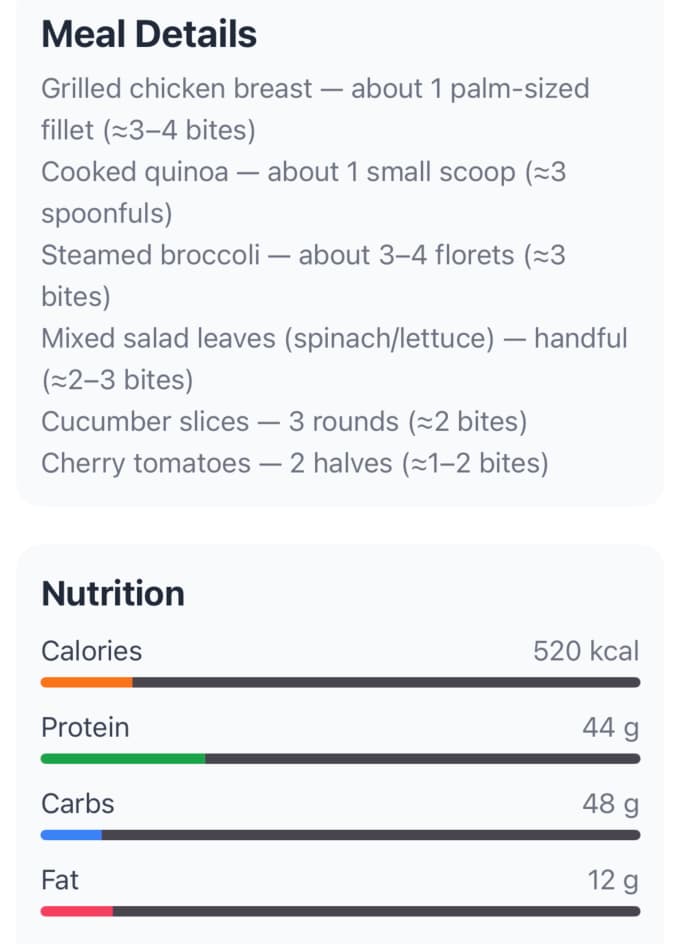Tap the 12 g fat value
The width and height of the screenshot is (680, 944).
[x=612, y=880]
